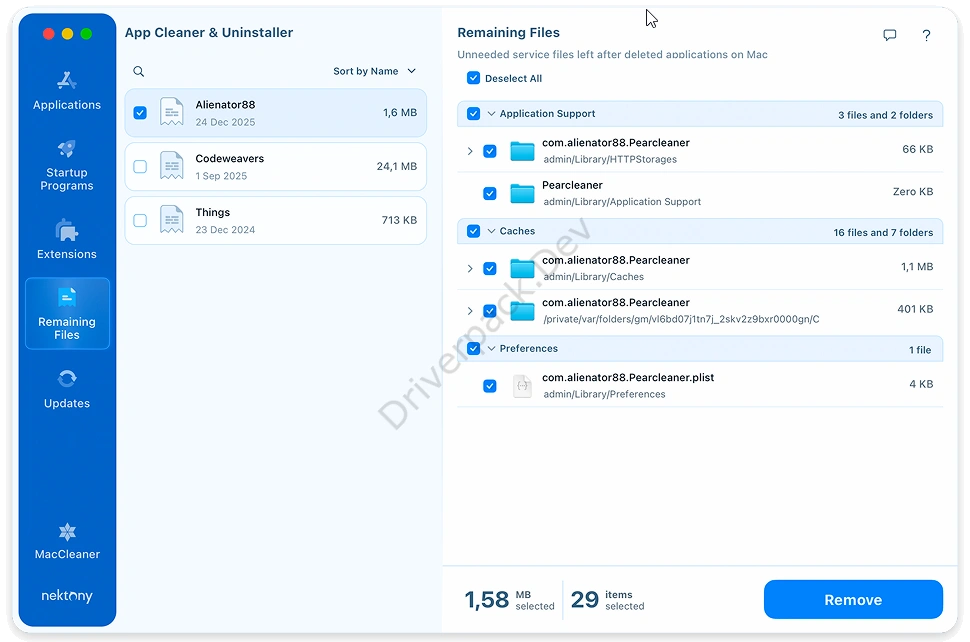Image resolution: width=970 pixels, height=642 pixels.
Task: Uncheck the 401 KB Pearcleaner checkbox
Action: click(489, 311)
